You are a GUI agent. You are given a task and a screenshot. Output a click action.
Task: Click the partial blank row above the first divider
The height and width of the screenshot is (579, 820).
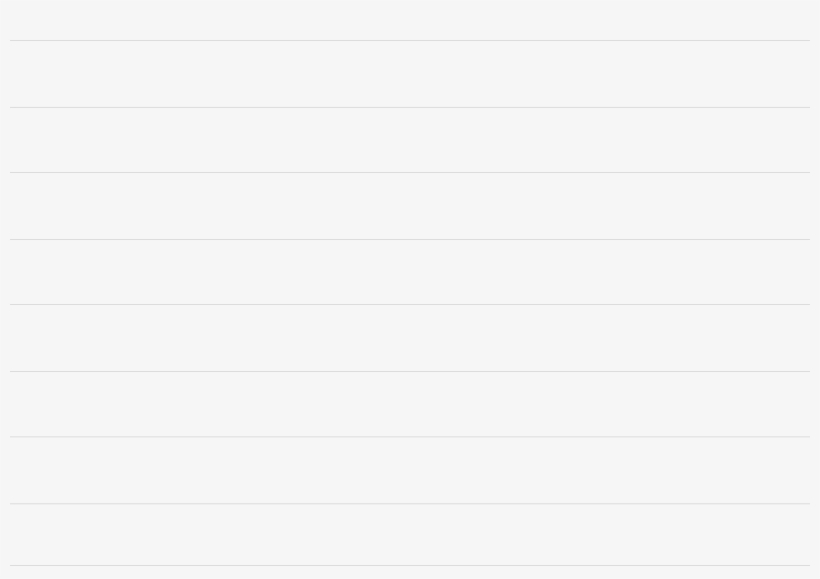(410, 20)
